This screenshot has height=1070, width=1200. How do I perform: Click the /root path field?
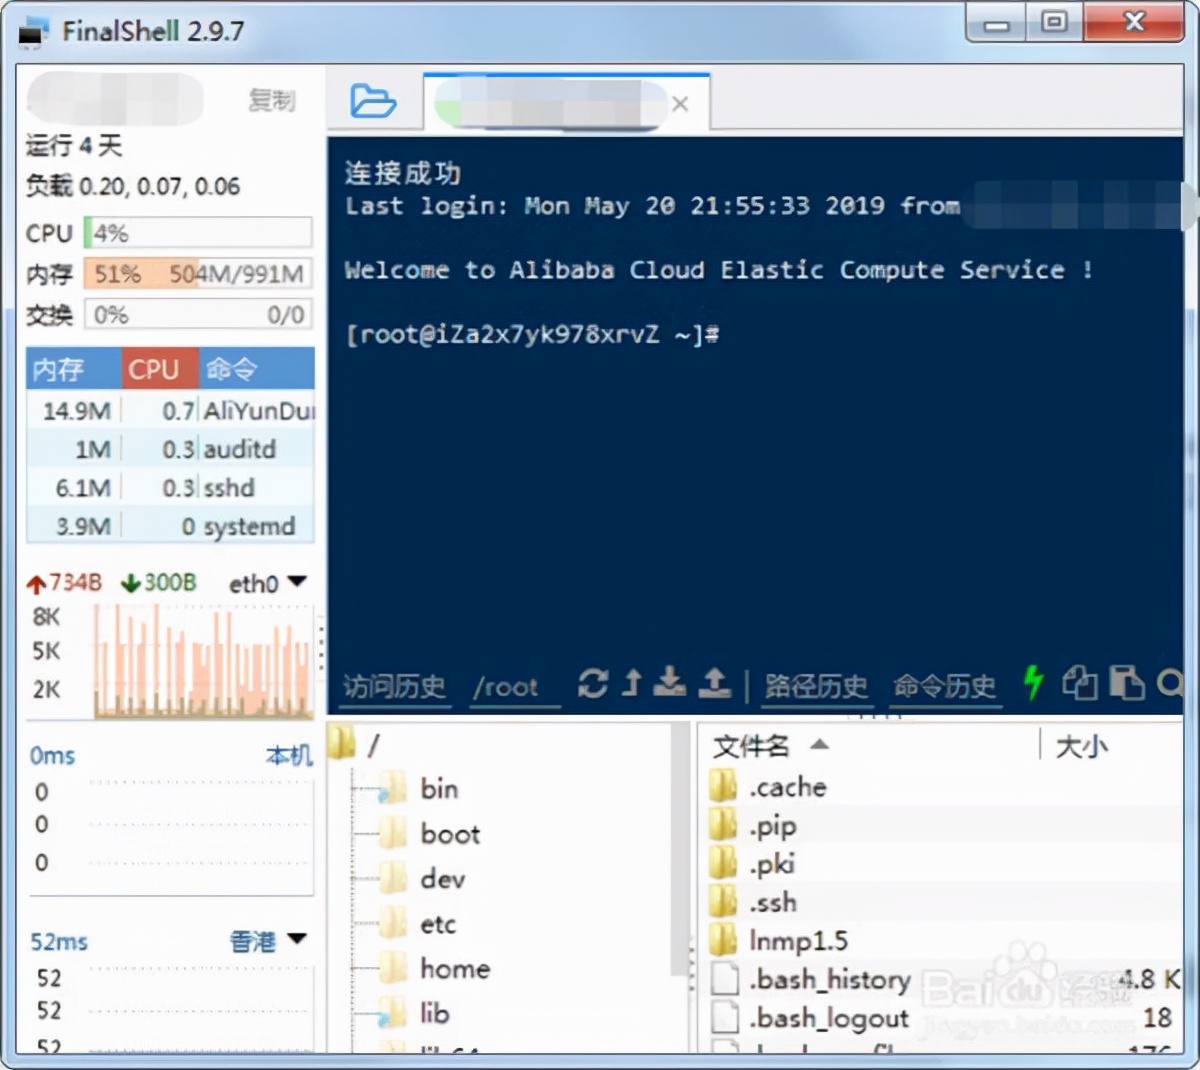coord(507,687)
